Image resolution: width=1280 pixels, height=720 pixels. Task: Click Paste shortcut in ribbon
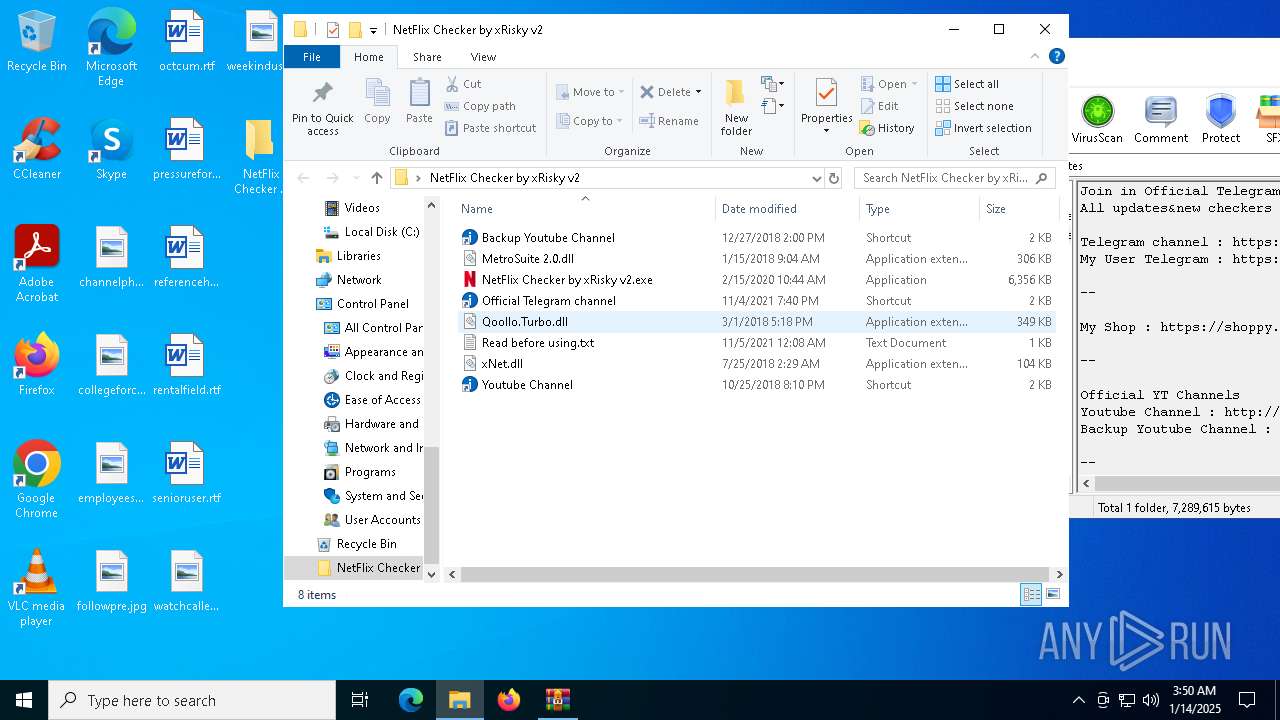490,128
